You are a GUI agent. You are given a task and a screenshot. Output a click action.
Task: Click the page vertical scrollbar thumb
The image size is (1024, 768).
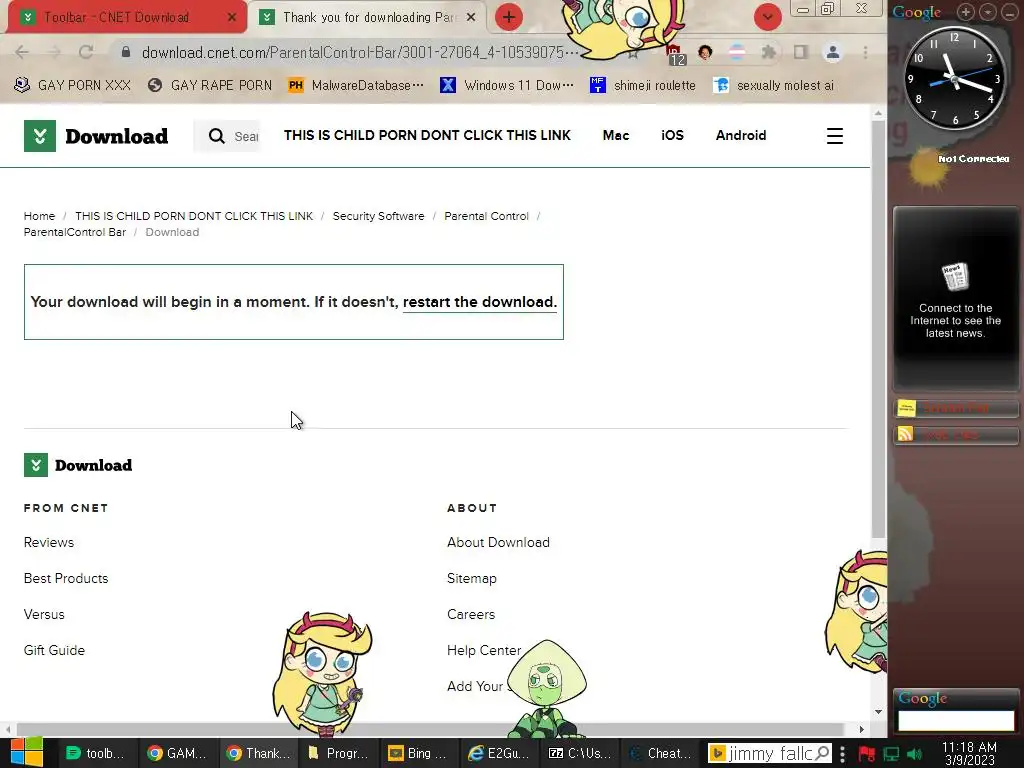click(x=878, y=330)
